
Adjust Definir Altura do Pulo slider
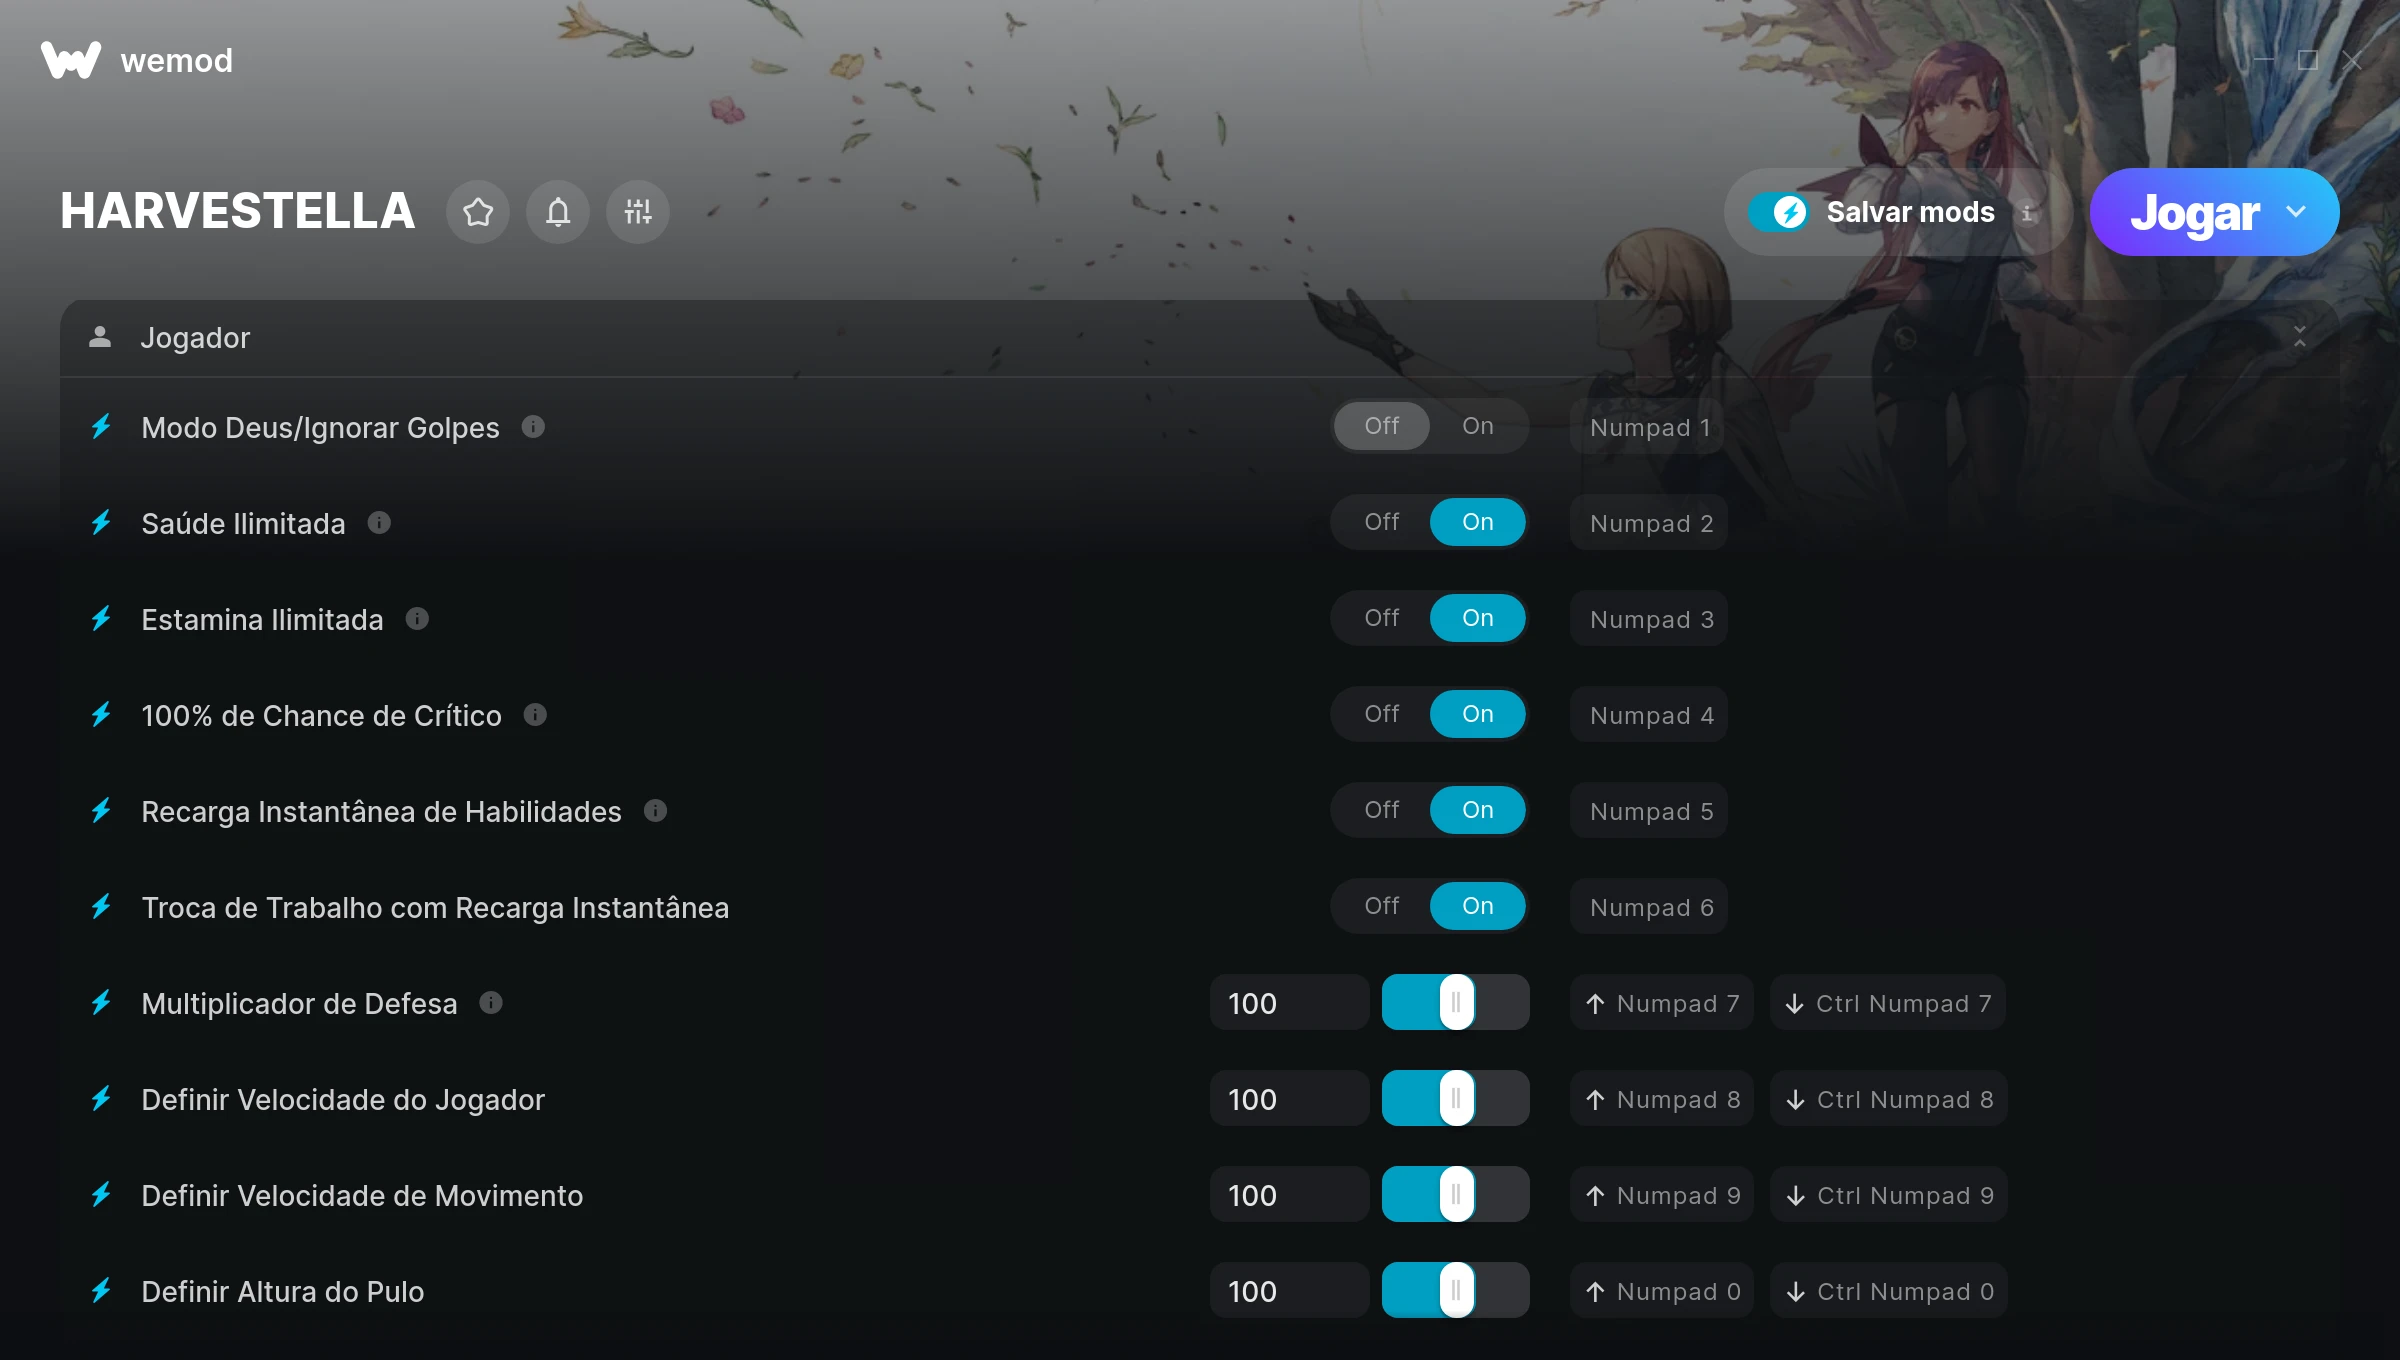[x=1456, y=1290]
